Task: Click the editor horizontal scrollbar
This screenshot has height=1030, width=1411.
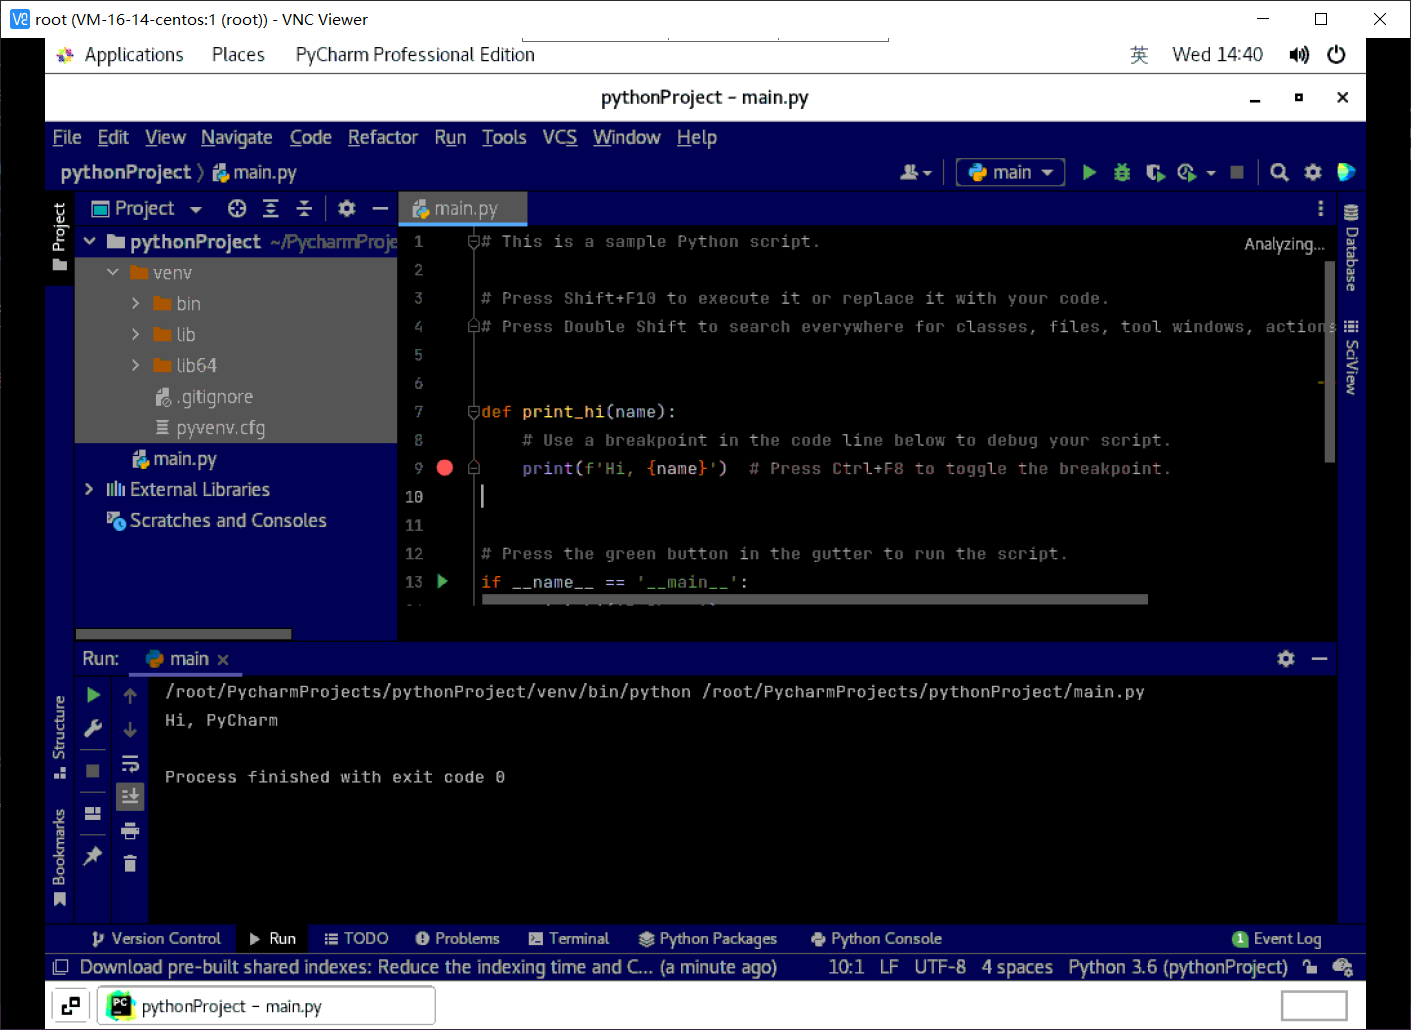Action: 814,600
